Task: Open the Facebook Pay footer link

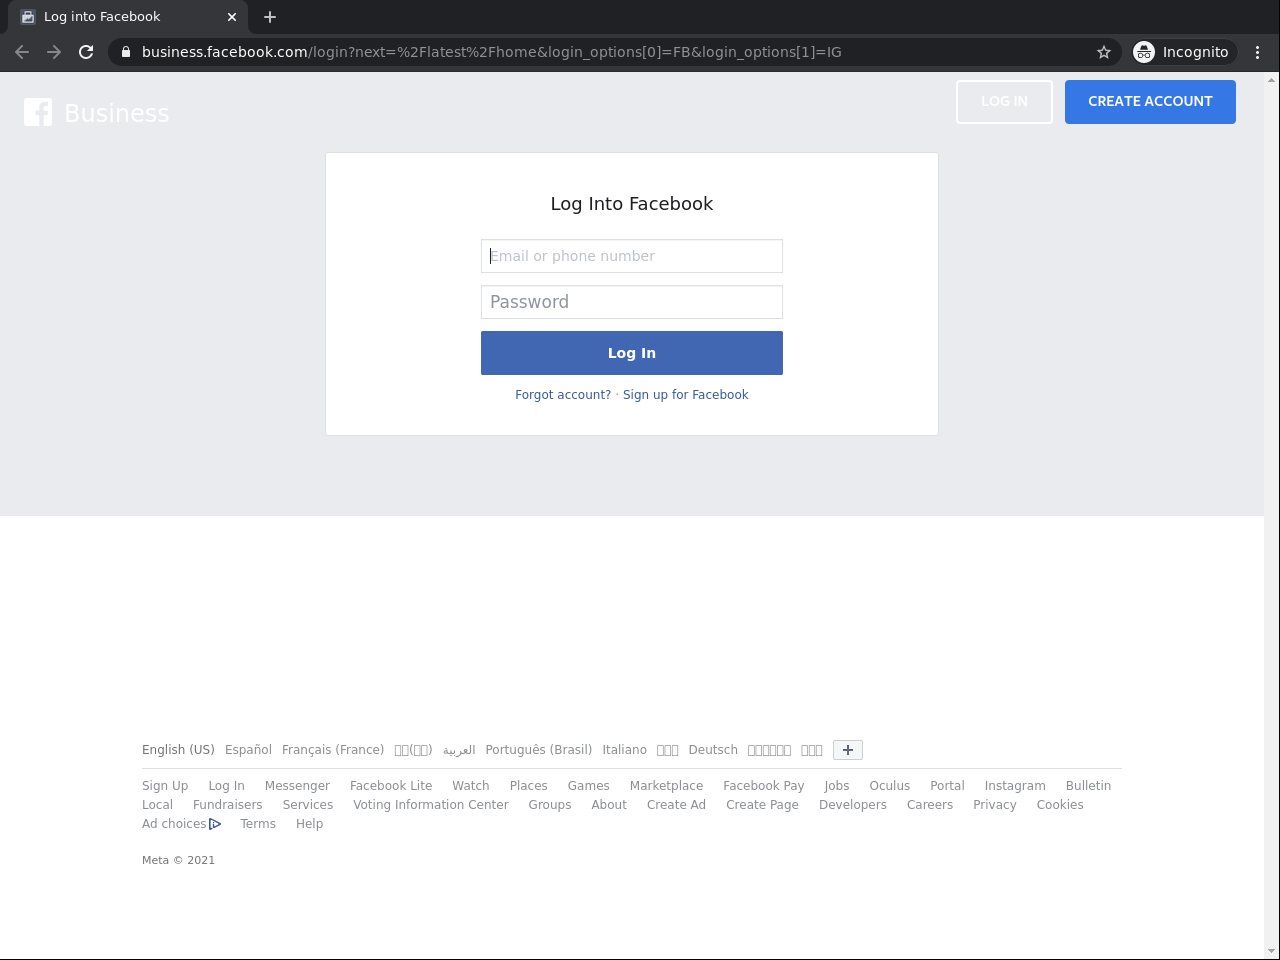Action: coord(764,786)
